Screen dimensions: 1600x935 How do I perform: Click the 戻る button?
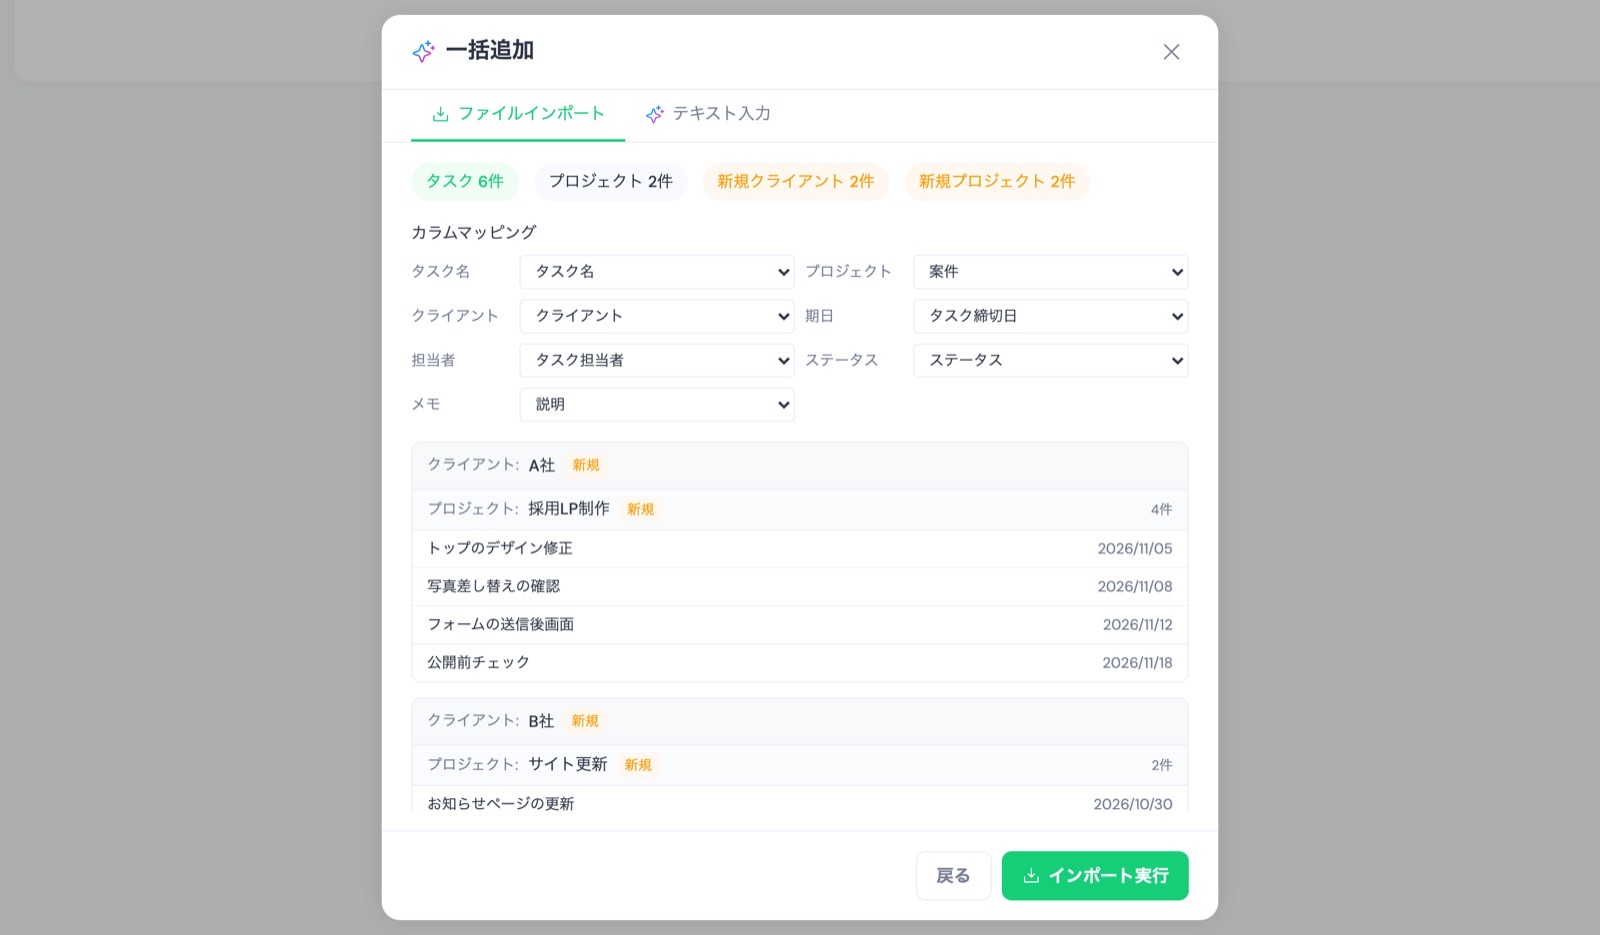click(x=953, y=876)
